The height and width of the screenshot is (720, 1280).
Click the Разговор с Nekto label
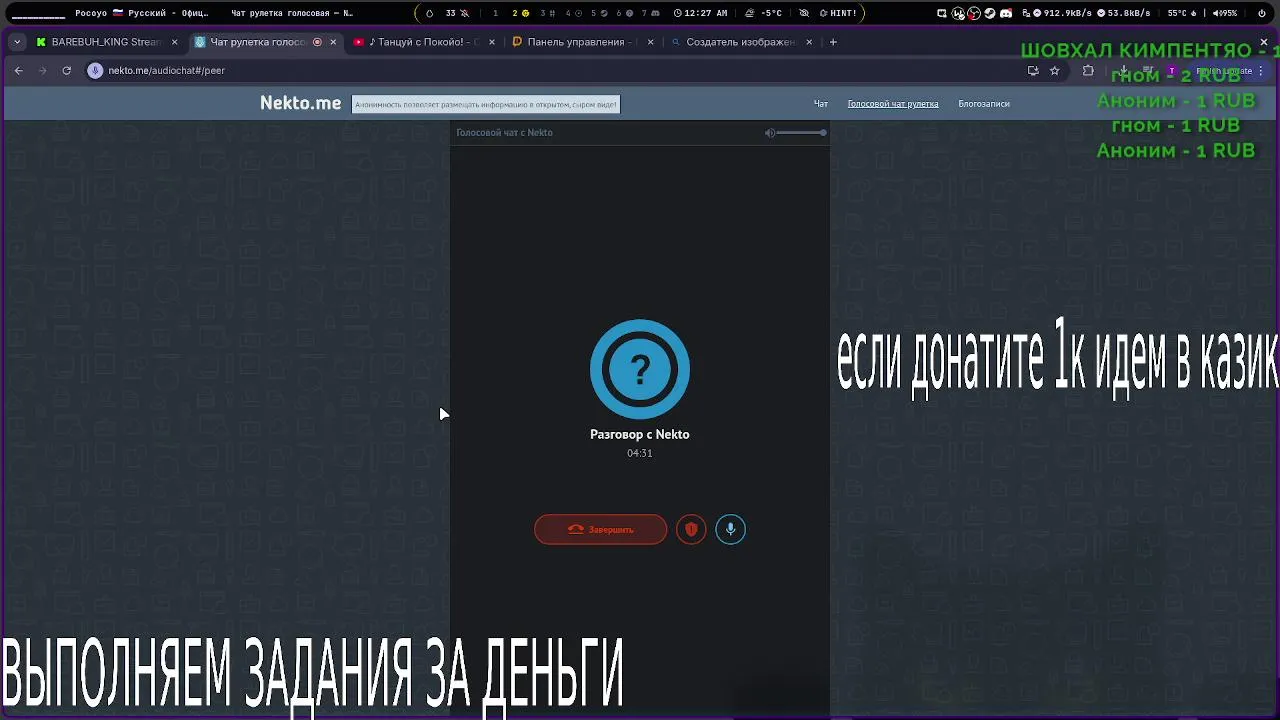pos(640,434)
